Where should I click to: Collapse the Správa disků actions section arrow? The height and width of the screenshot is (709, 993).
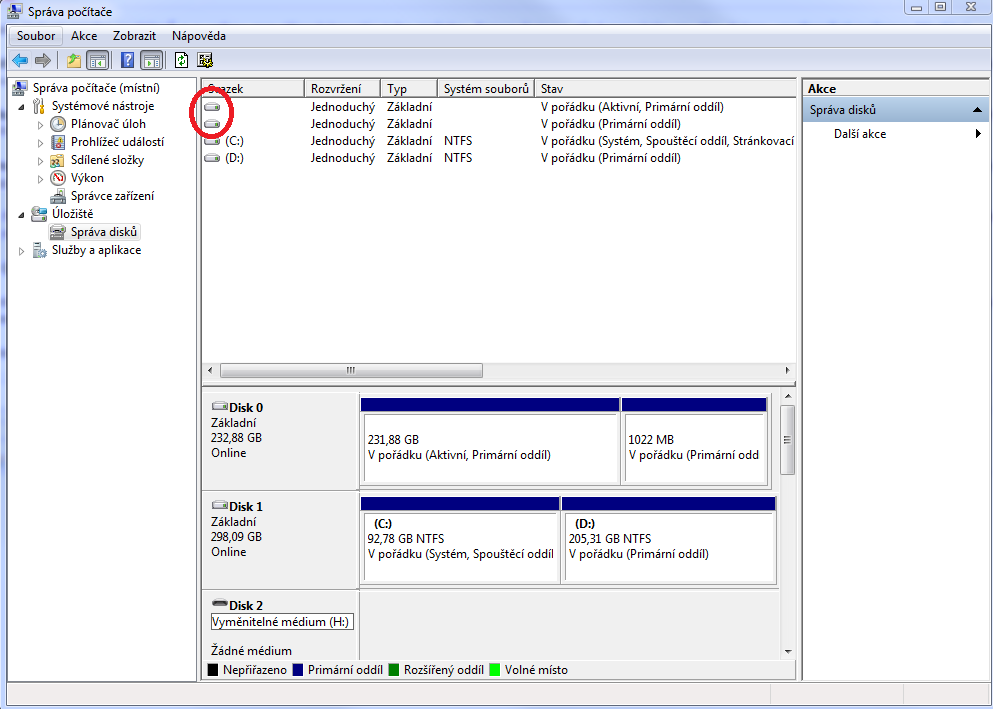click(x=978, y=110)
